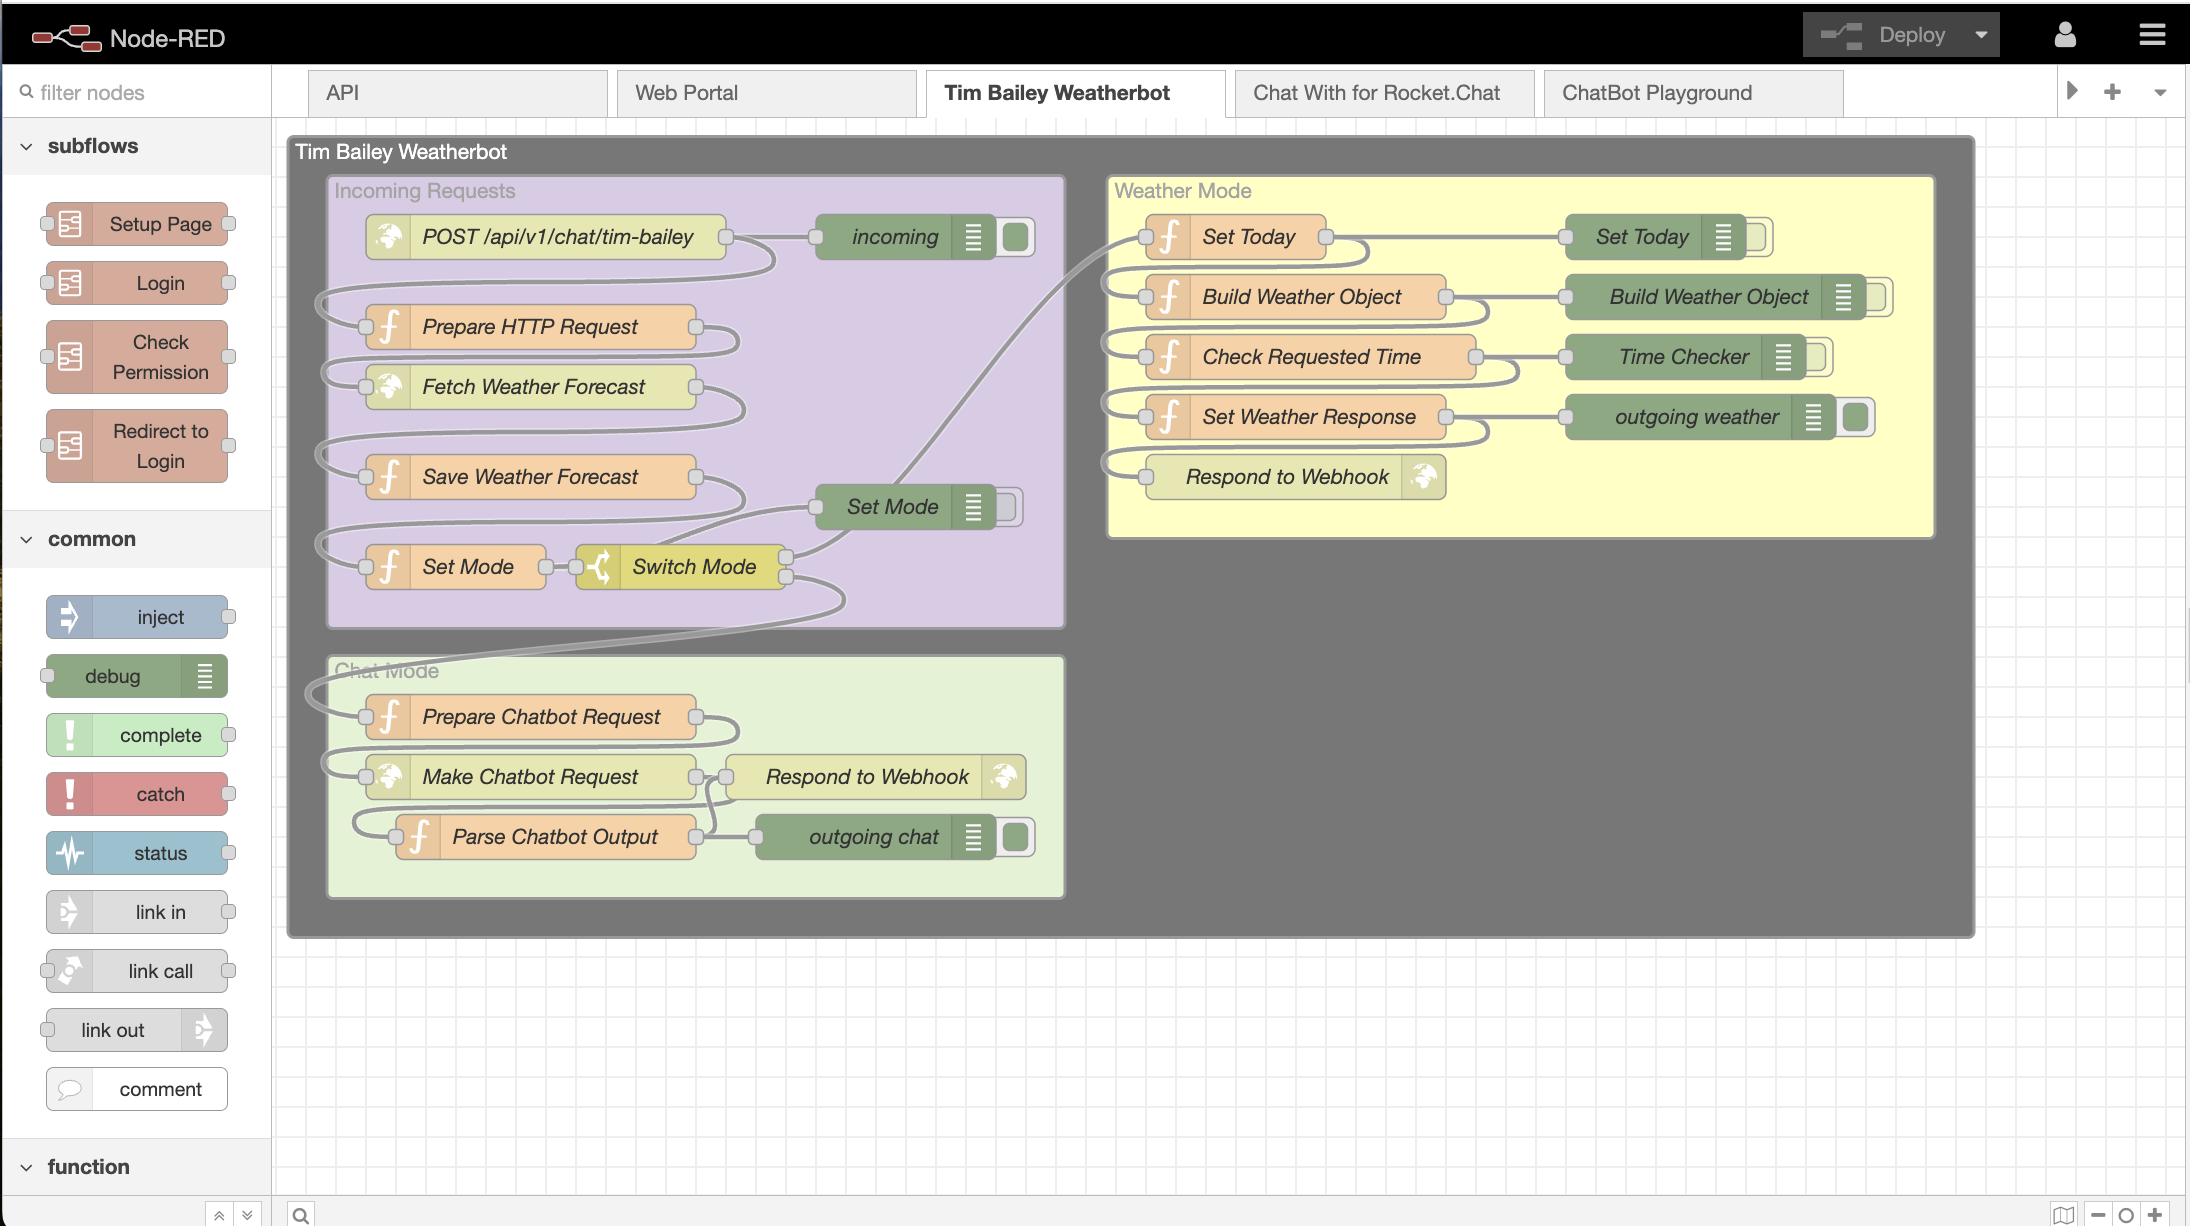Select the Set Weather Response node
This screenshot has height=1226, width=2190.
(1296, 417)
